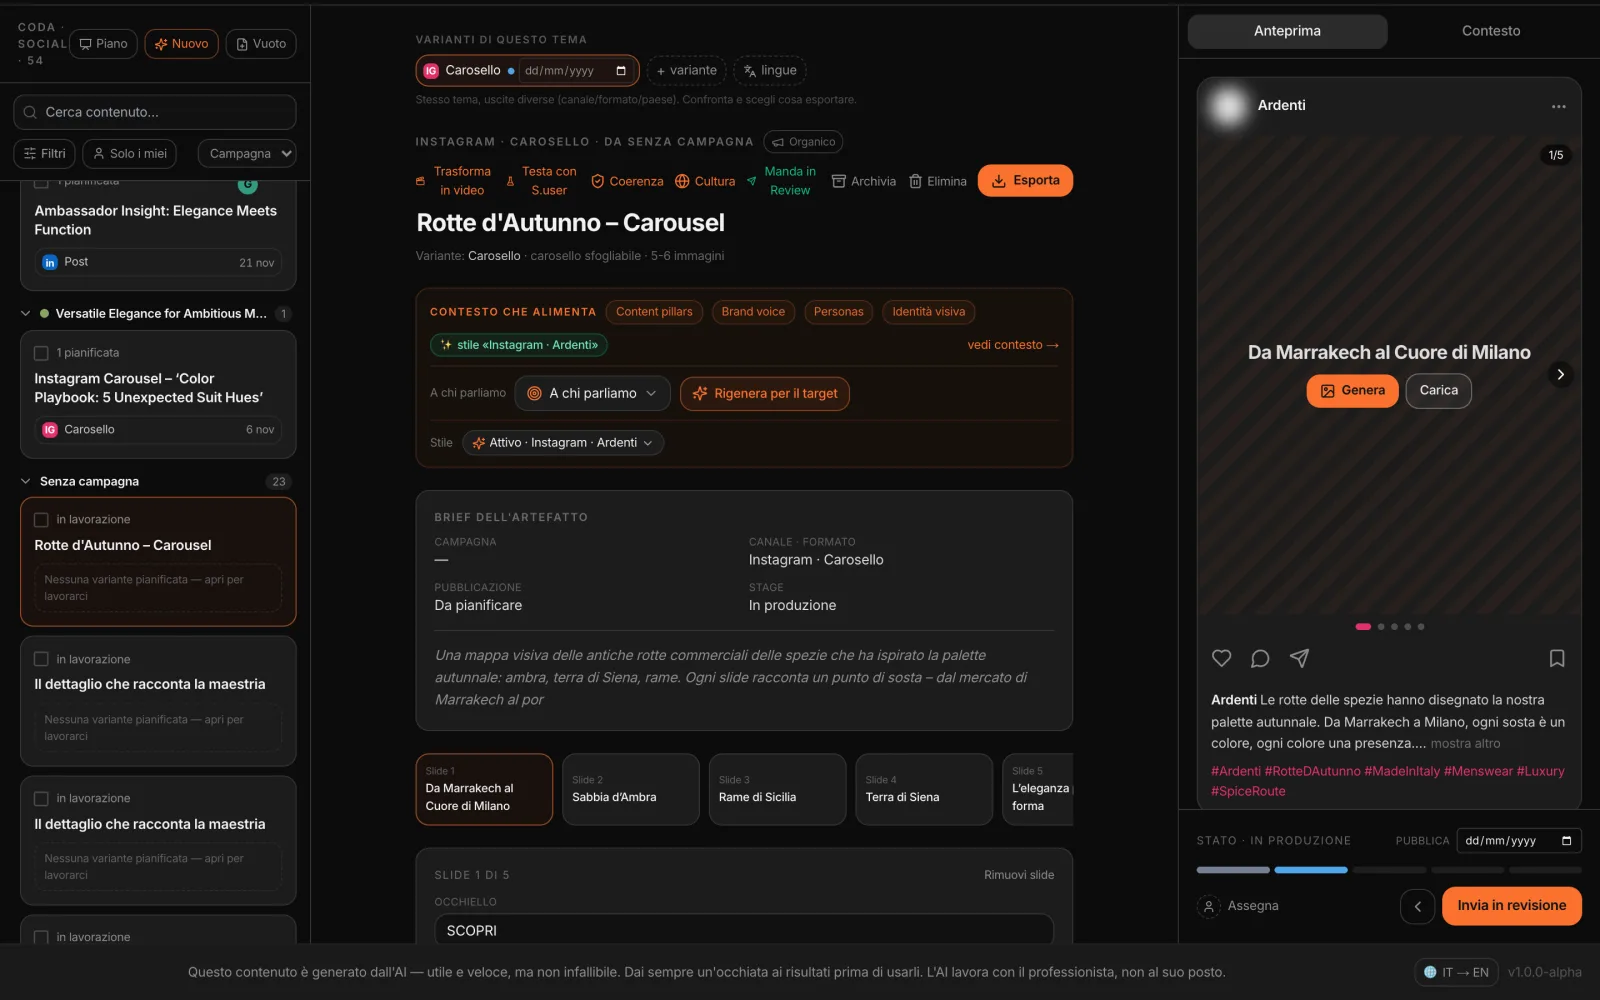Viewport: 1600px width, 1000px height.
Task: Tick checkbox on second Il dettaglio che racconta card
Action: (41, 799)
